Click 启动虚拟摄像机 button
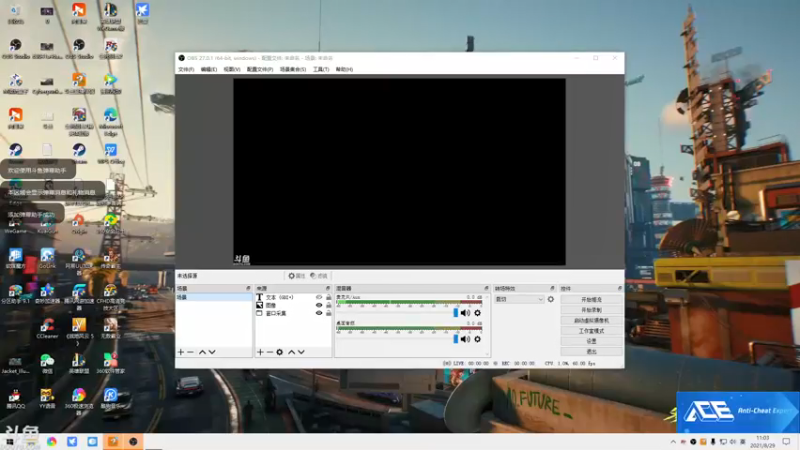800x450 pixels. [591, 320]
